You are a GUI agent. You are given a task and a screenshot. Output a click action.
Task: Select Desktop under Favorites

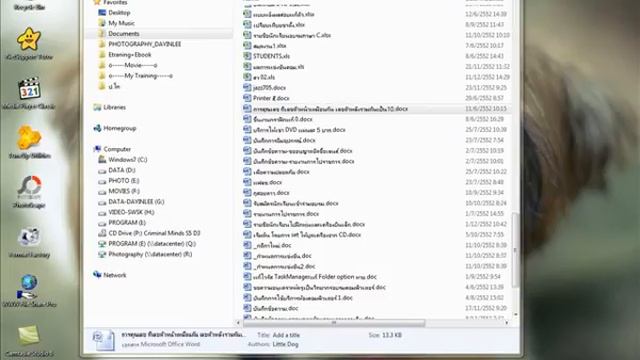(x=119, y=13)
